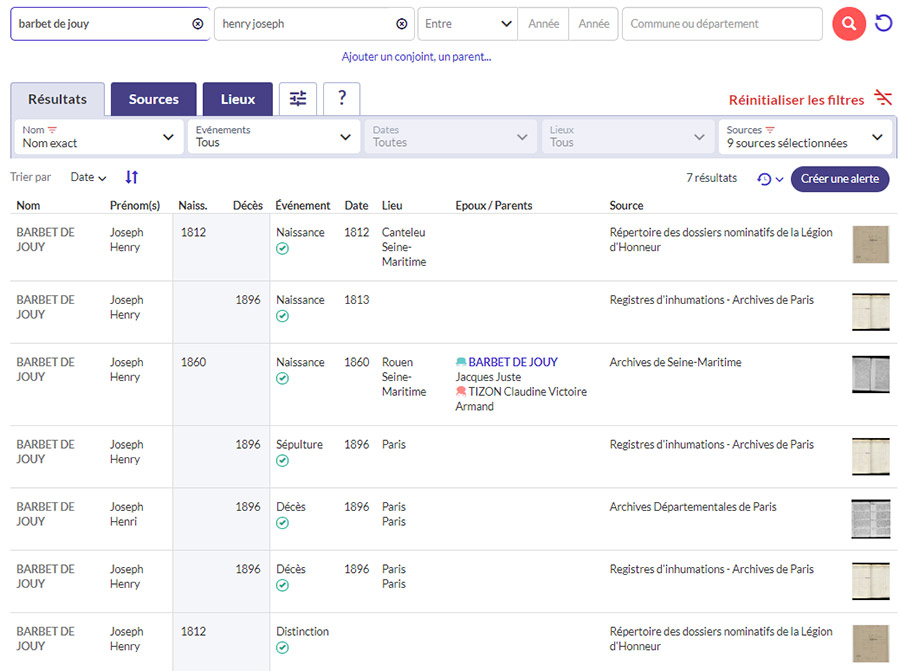900x671 pixels.
Task: Open the Archives de Seine-Maritime document thumbnail
Action: (x=870, y=374)
